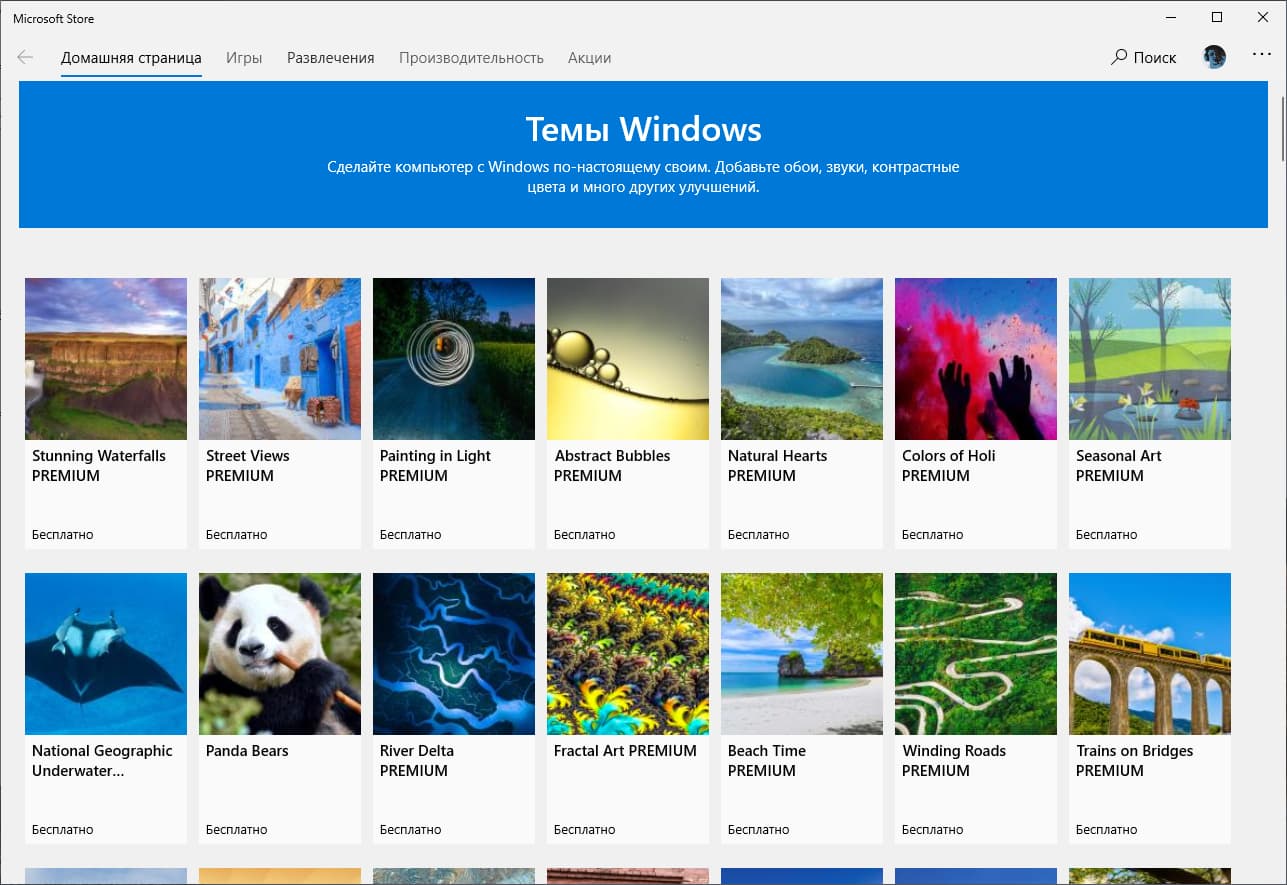Click the back arrow navigation icon
1287x885 pixels.
tap(24, 57)
